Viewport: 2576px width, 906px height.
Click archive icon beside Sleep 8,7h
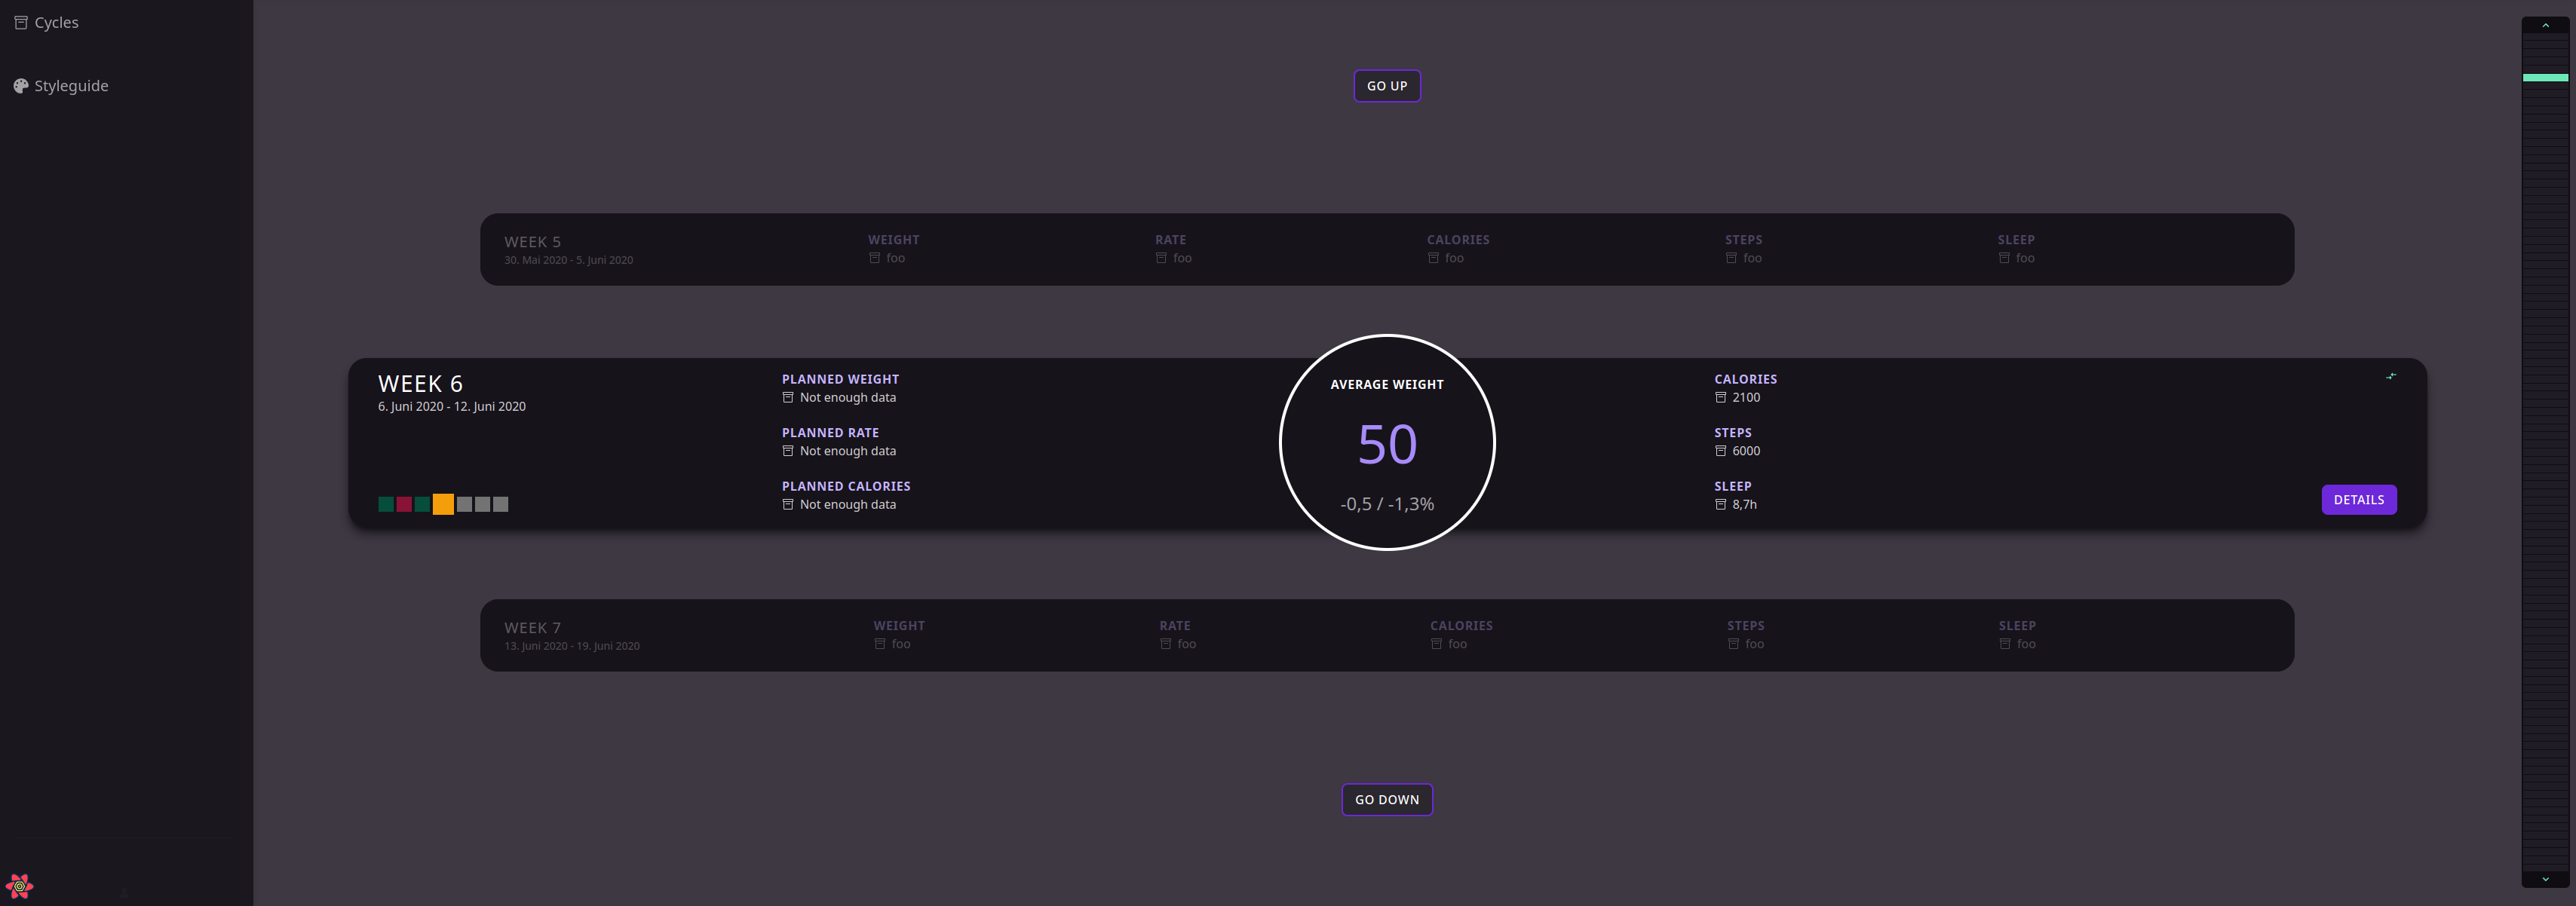point(1720,505)
